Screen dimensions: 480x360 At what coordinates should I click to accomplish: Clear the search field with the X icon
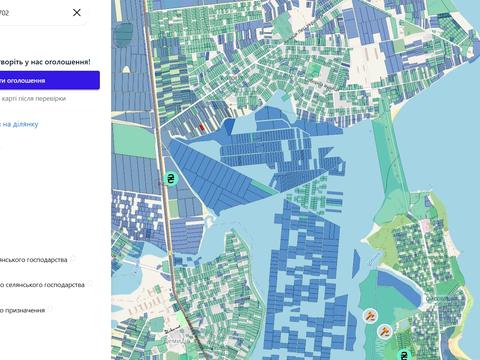77,13
